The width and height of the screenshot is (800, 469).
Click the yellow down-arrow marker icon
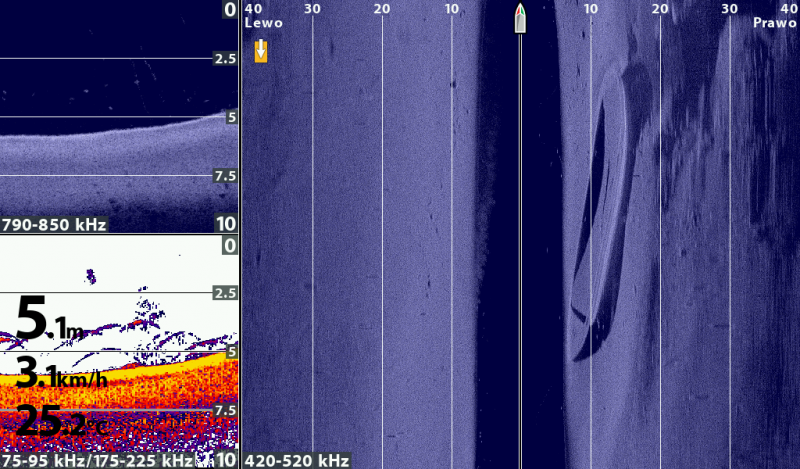261,51
